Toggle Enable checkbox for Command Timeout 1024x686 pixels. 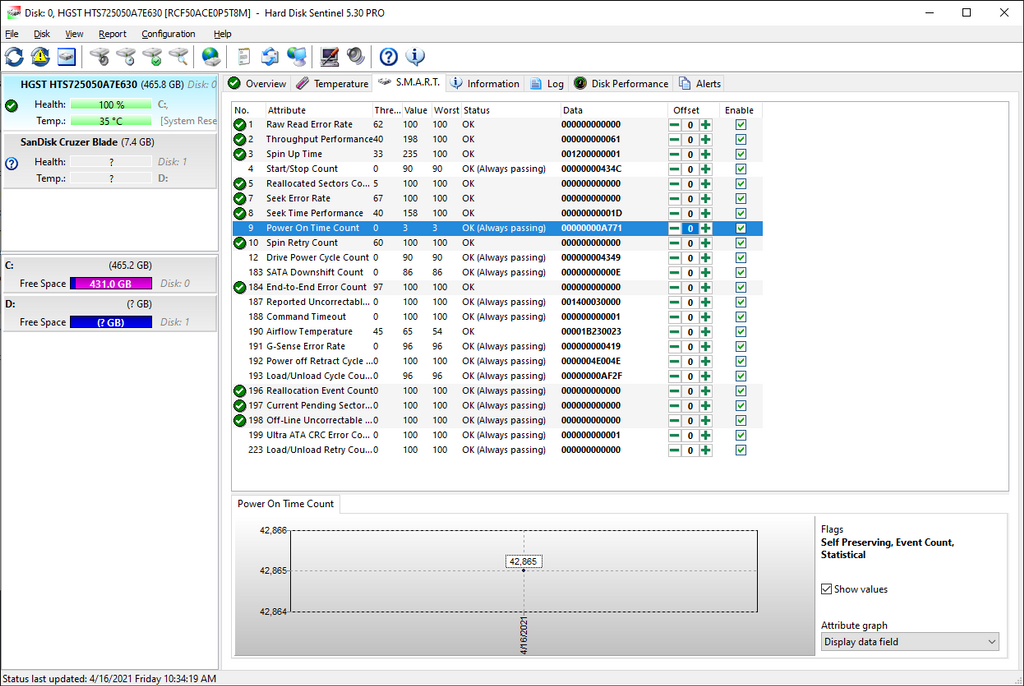click(x=741, y=317)
